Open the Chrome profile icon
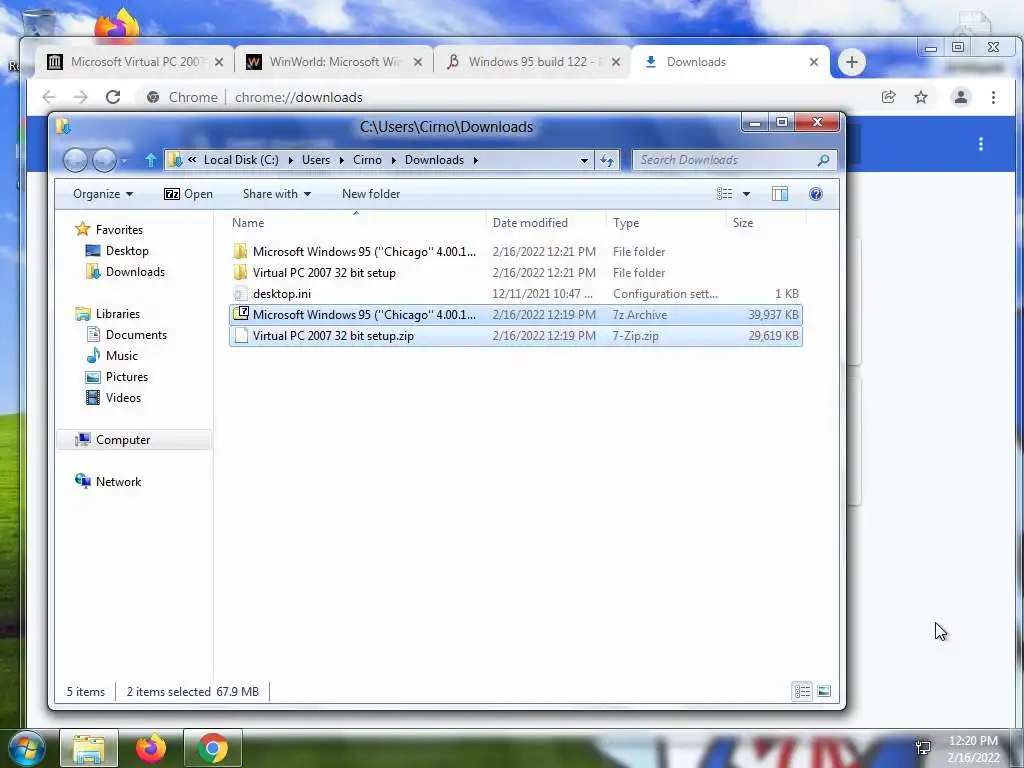1024x768 pixels. coord(961,97)
